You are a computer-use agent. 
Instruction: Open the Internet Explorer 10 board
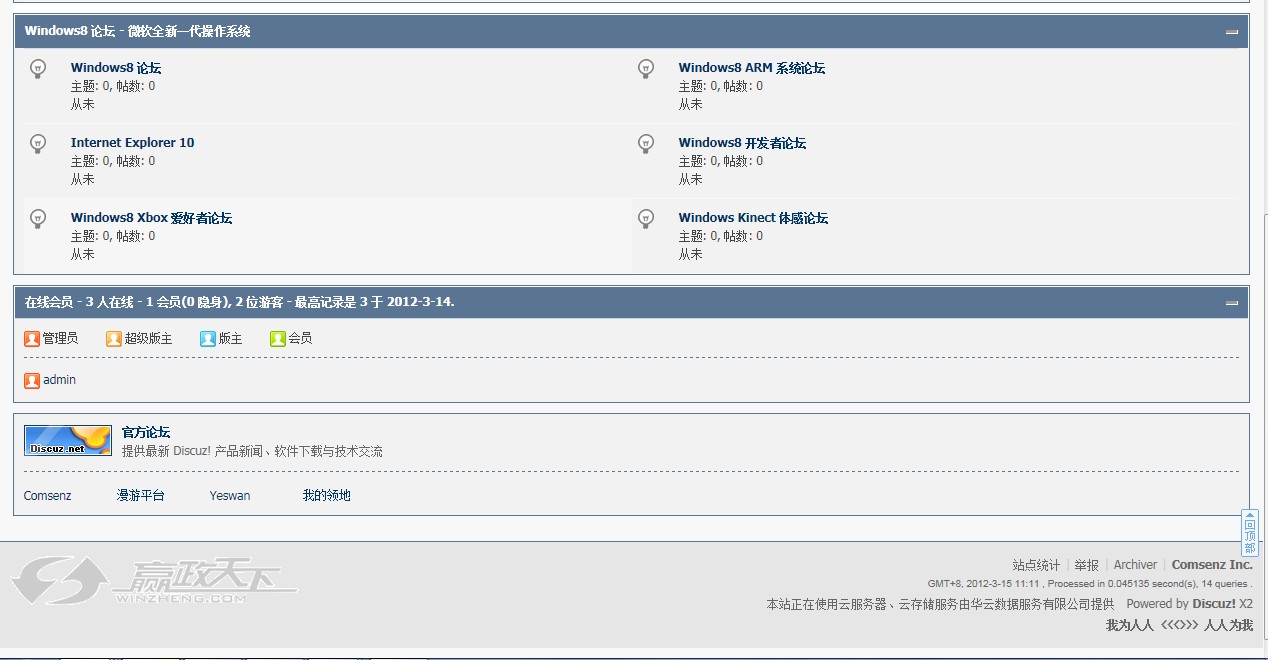point(133,143)
